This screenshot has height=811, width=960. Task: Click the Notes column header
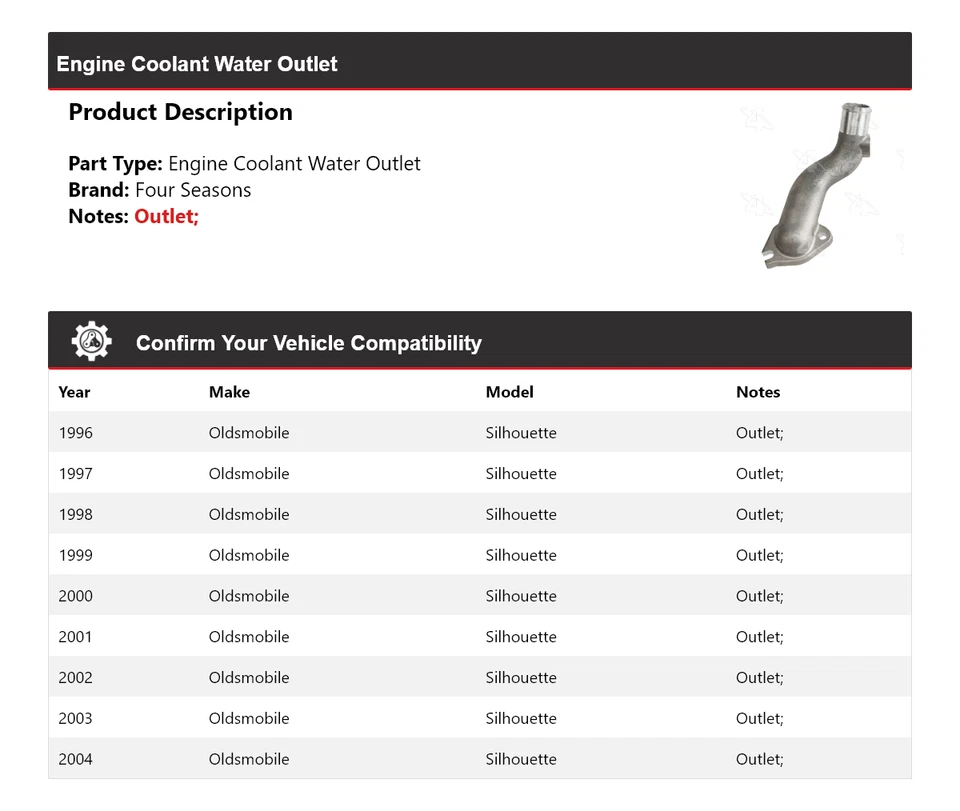pyautogui.click(x=758, y=392)
